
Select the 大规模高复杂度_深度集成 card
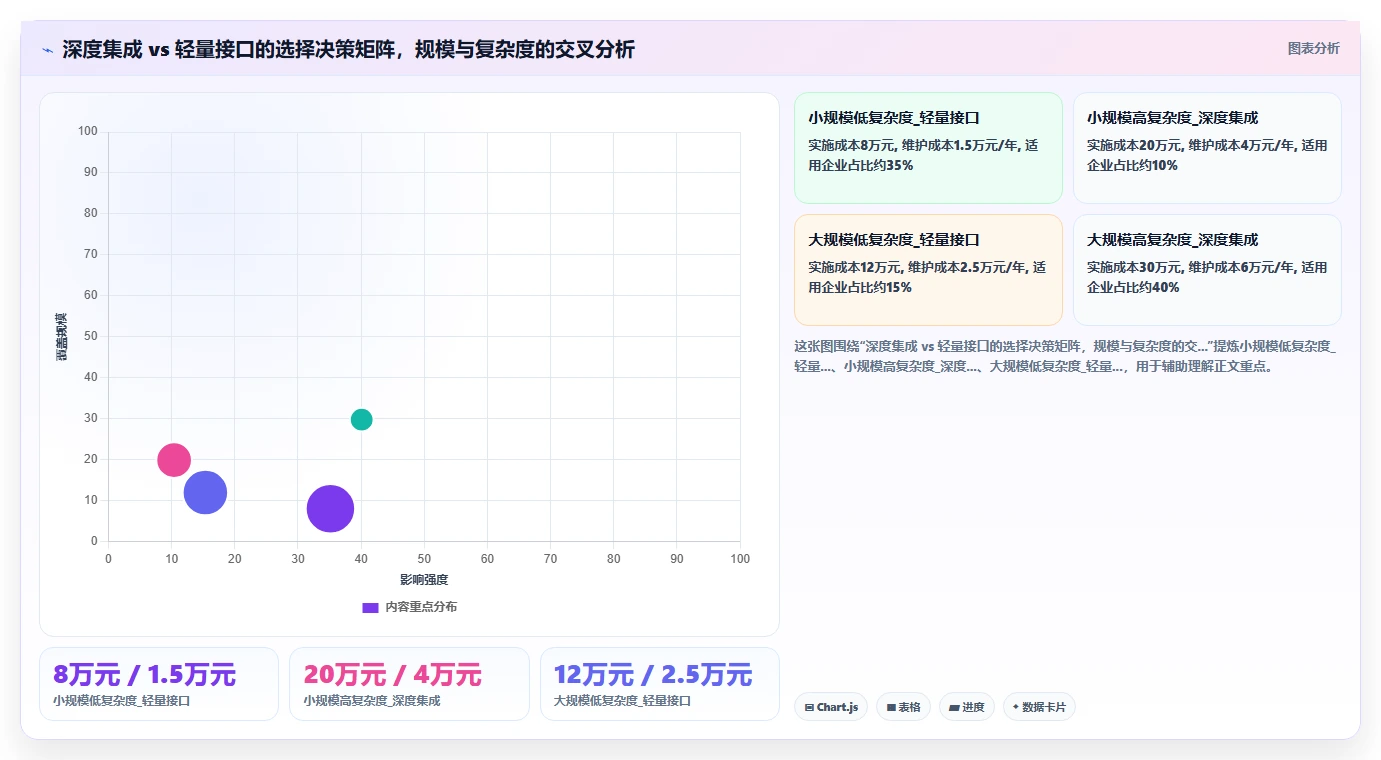coord(1207,270)
